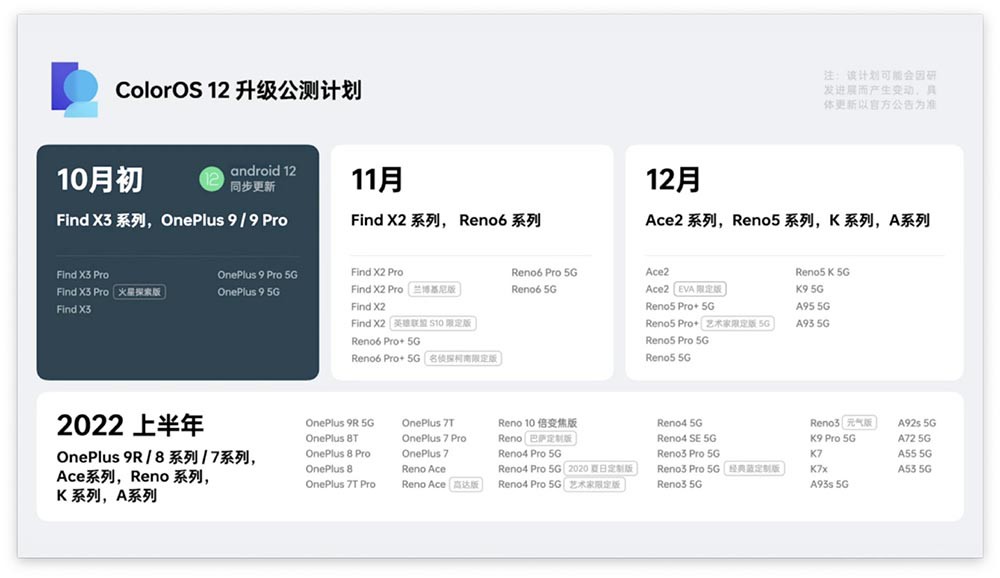Click the "经典蓝定制版" tag

pos(754,469)
